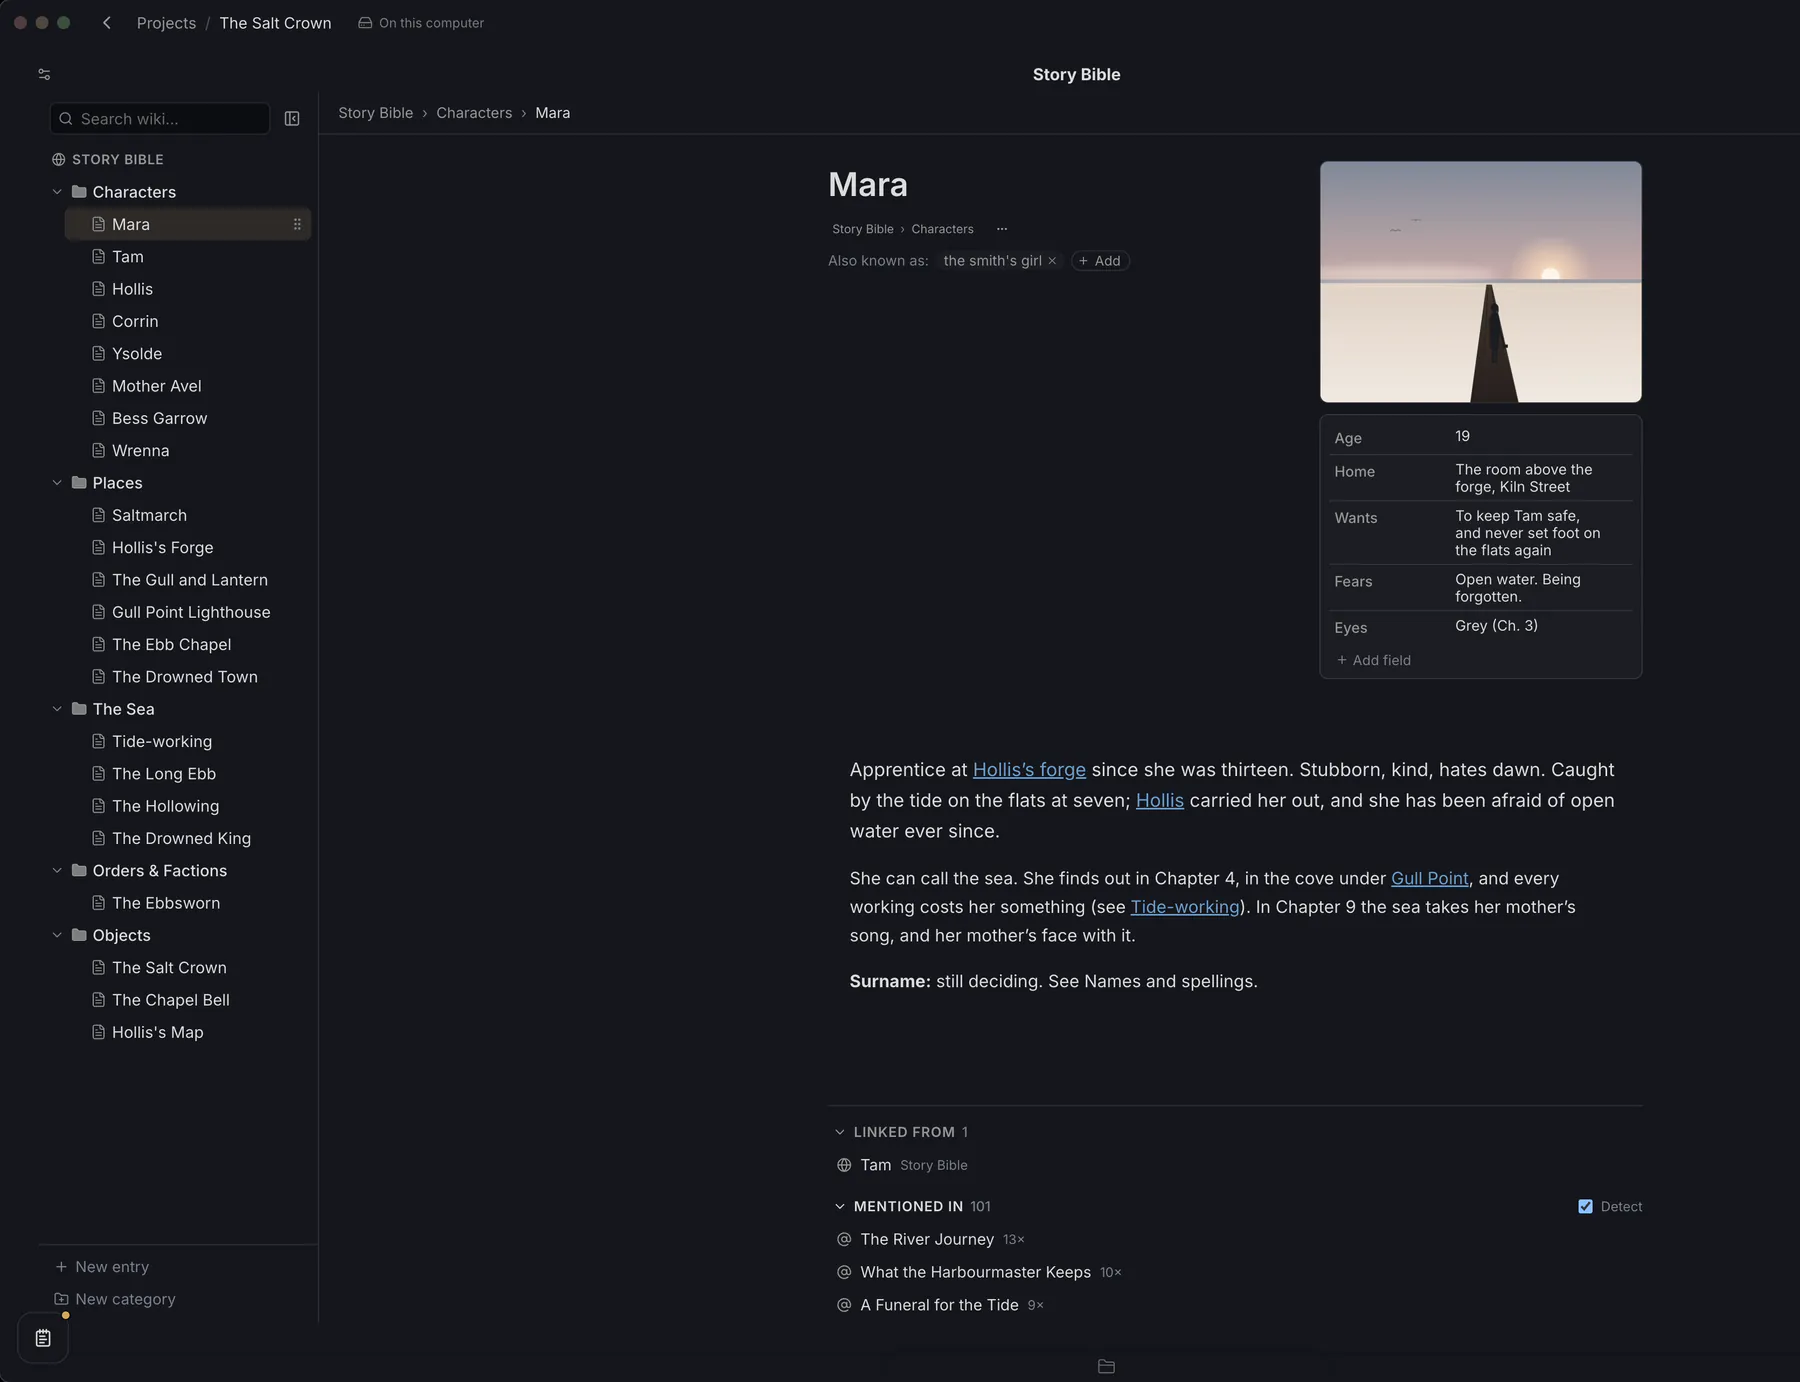This screenshot has width=1800, height=1382.
Task: Click the Age value 19
Action: coord(1462,436)
